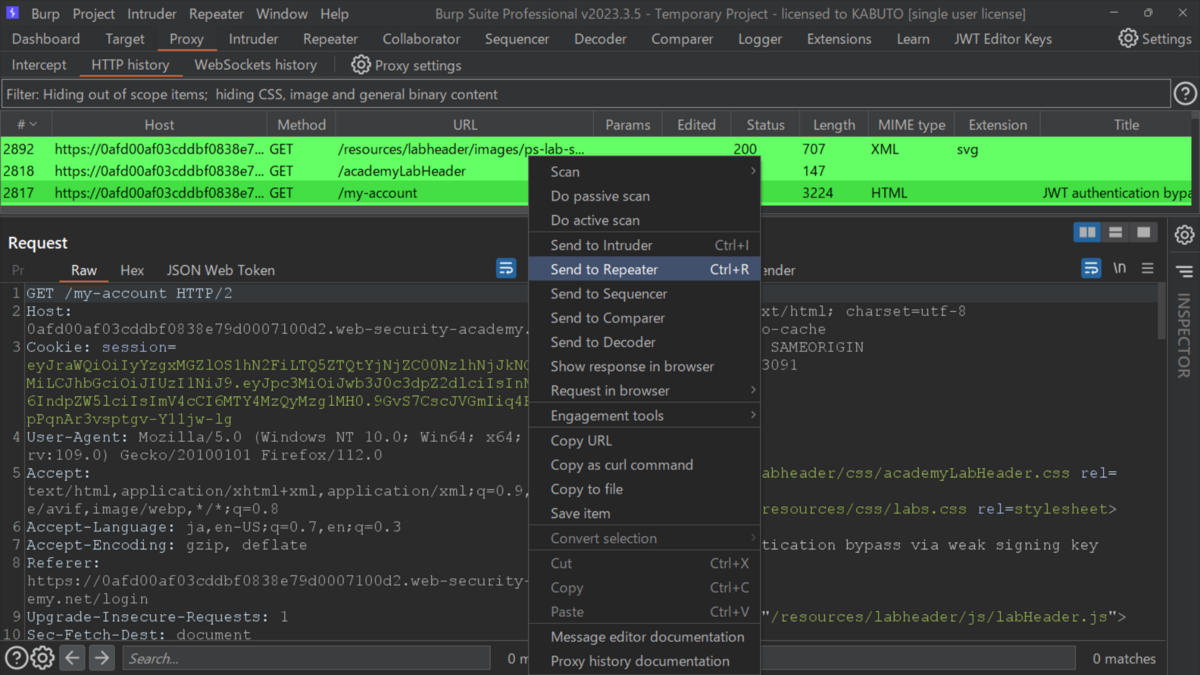The height and width of the screenshot is (675, 1200).
Task: Open the Help menu
Action: (335, 14)
